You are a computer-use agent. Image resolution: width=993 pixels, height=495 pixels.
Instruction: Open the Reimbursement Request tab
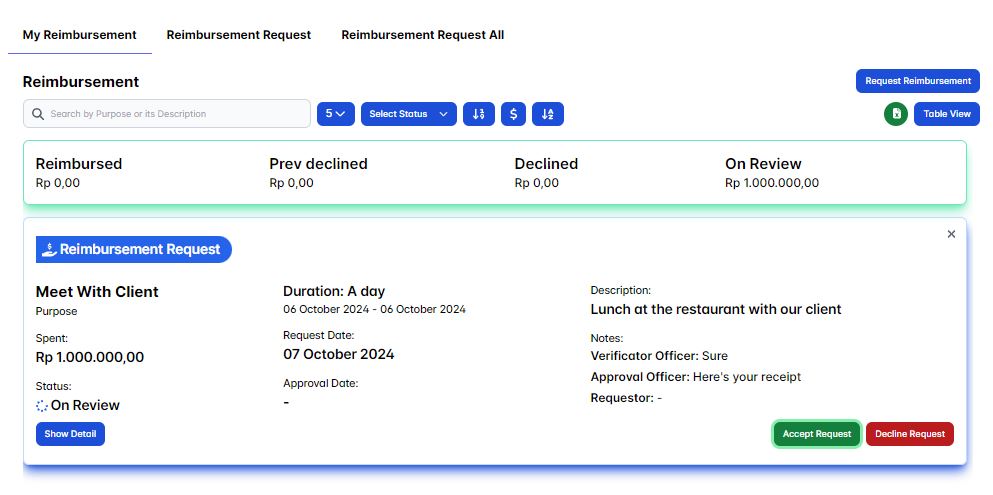coord(239,35)
